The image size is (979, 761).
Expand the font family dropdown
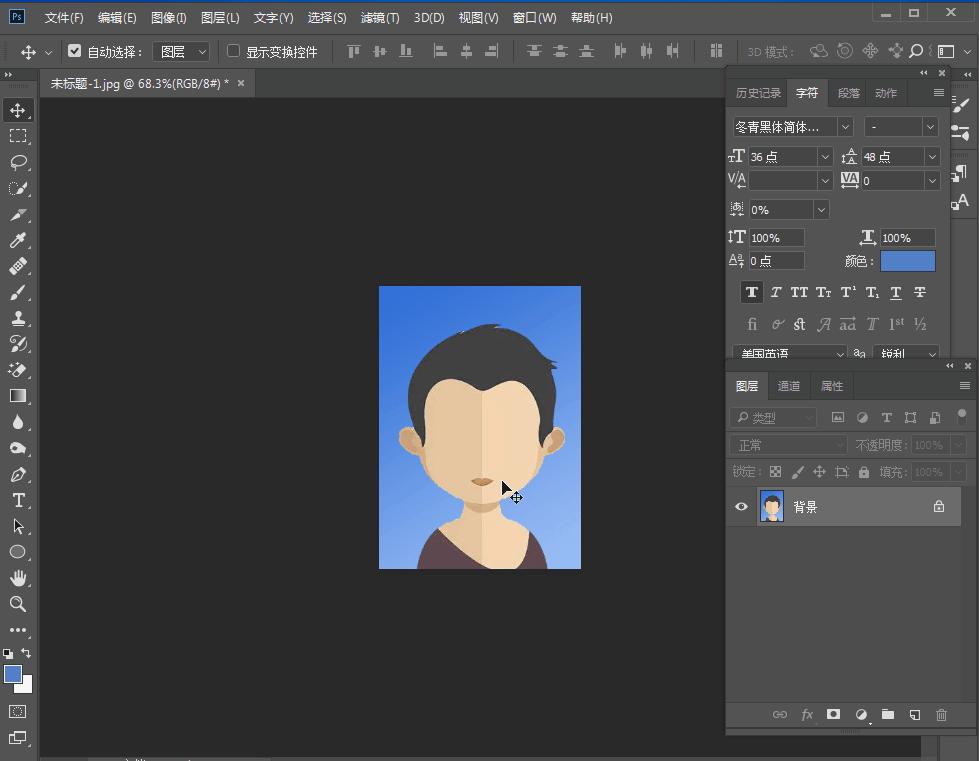point(845,127)
